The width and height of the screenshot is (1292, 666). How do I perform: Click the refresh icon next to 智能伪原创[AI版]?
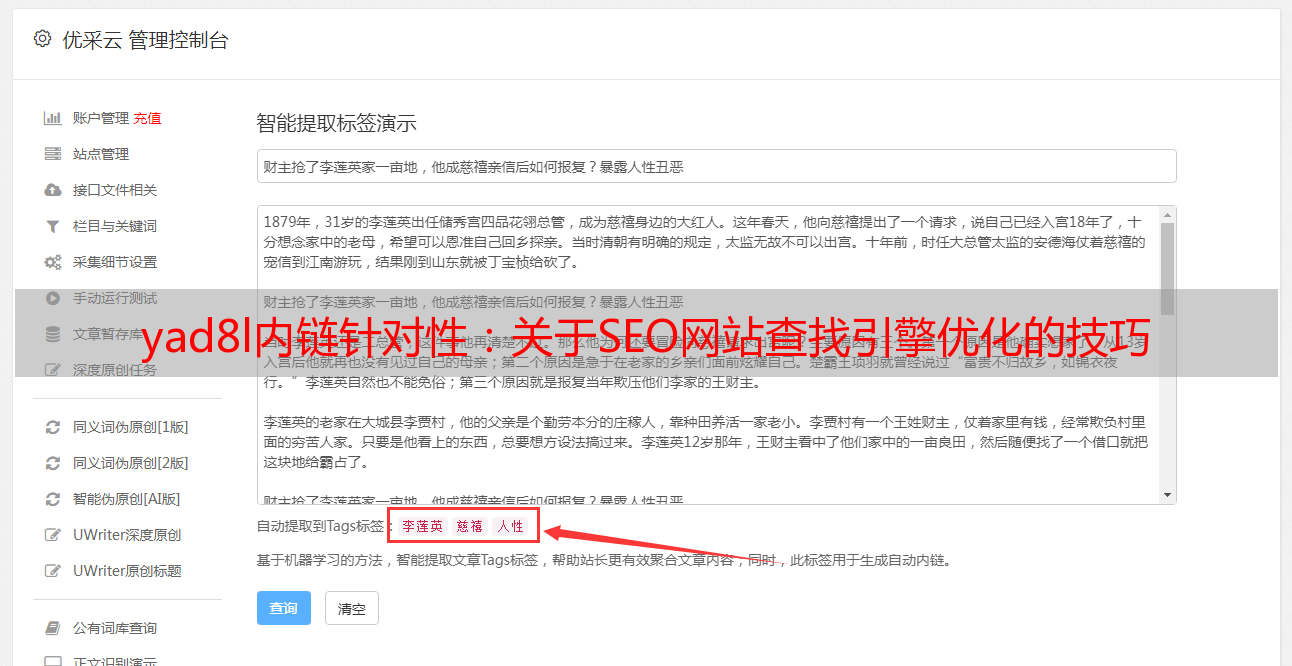click(53, 499)
